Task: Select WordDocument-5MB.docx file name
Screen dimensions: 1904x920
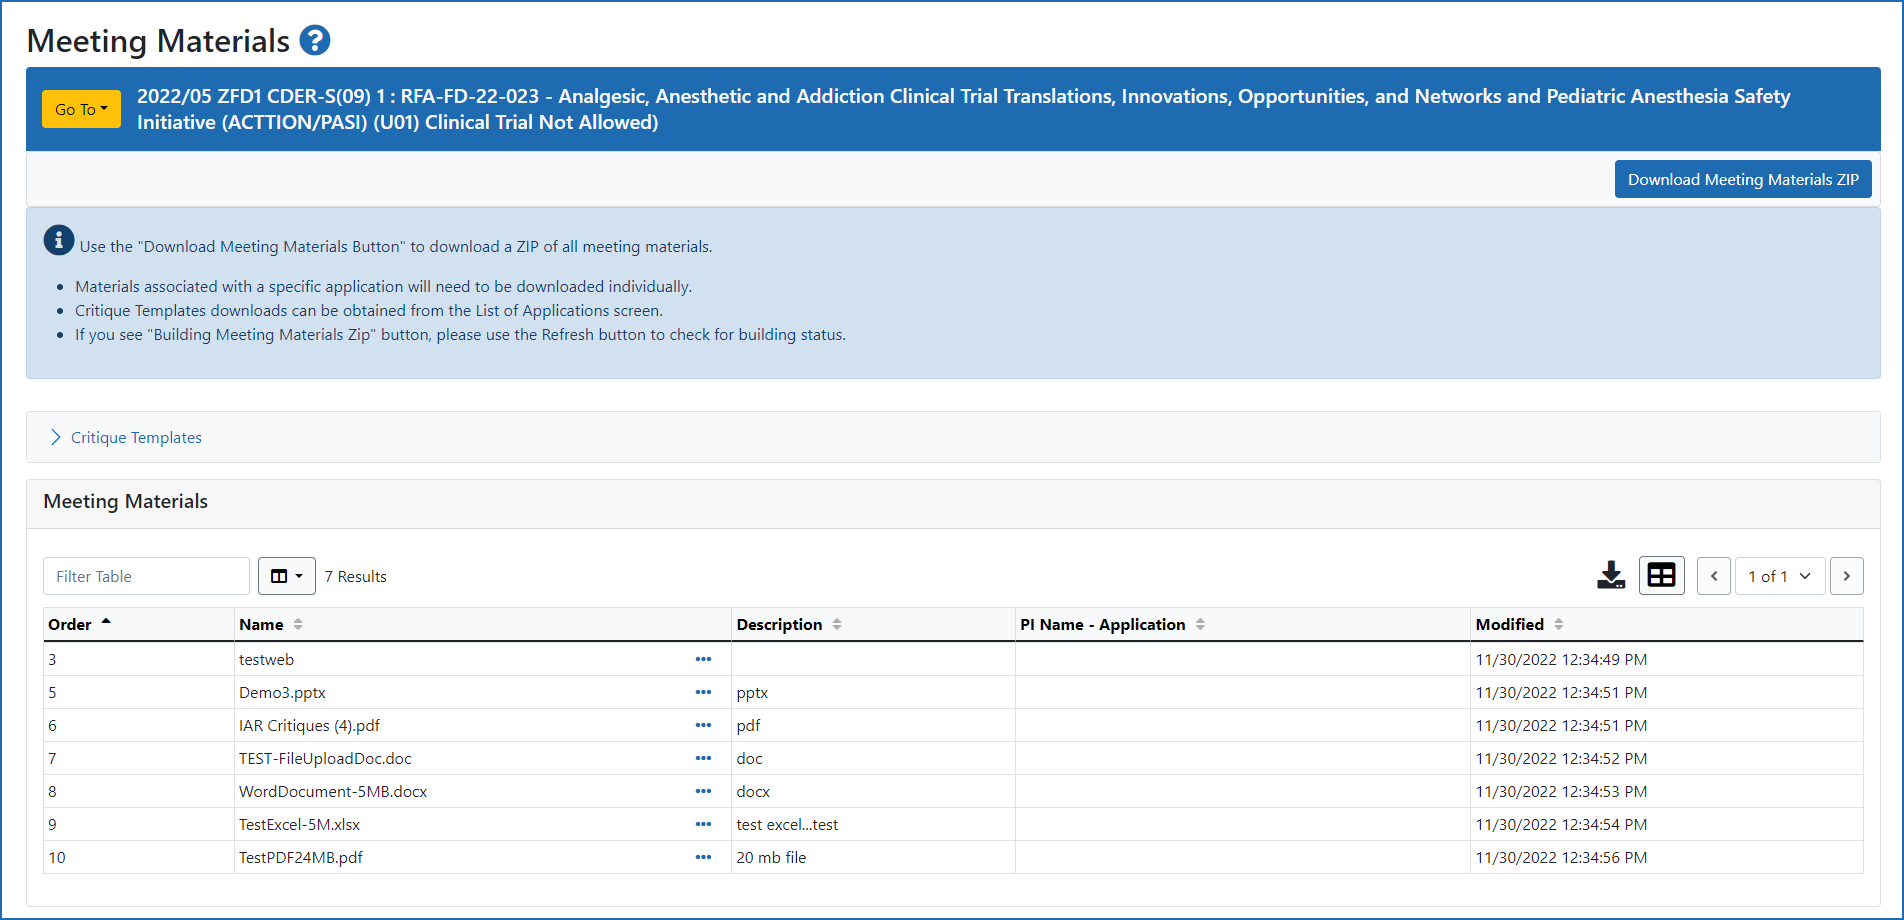Action: [333, 791]
